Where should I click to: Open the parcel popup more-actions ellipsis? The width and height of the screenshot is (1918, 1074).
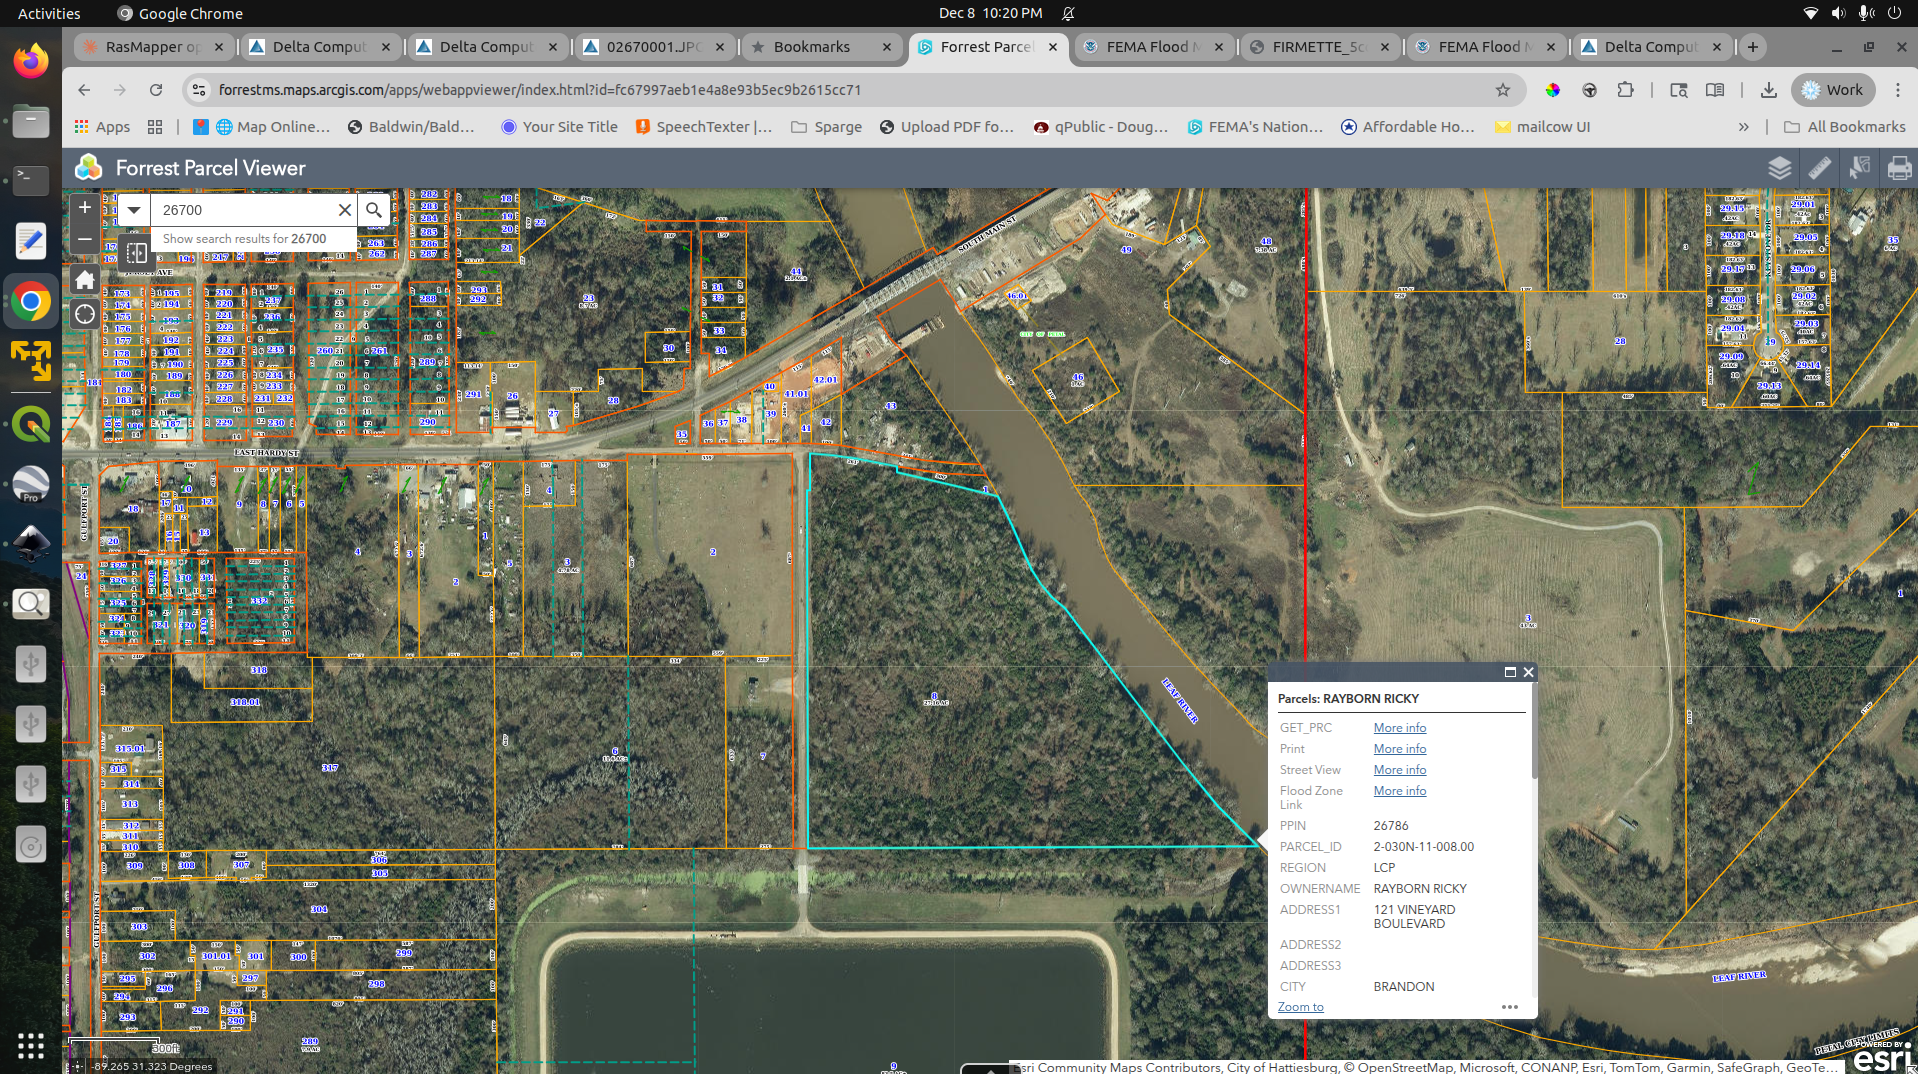pyautogui.click(x=1509, y=1007)
